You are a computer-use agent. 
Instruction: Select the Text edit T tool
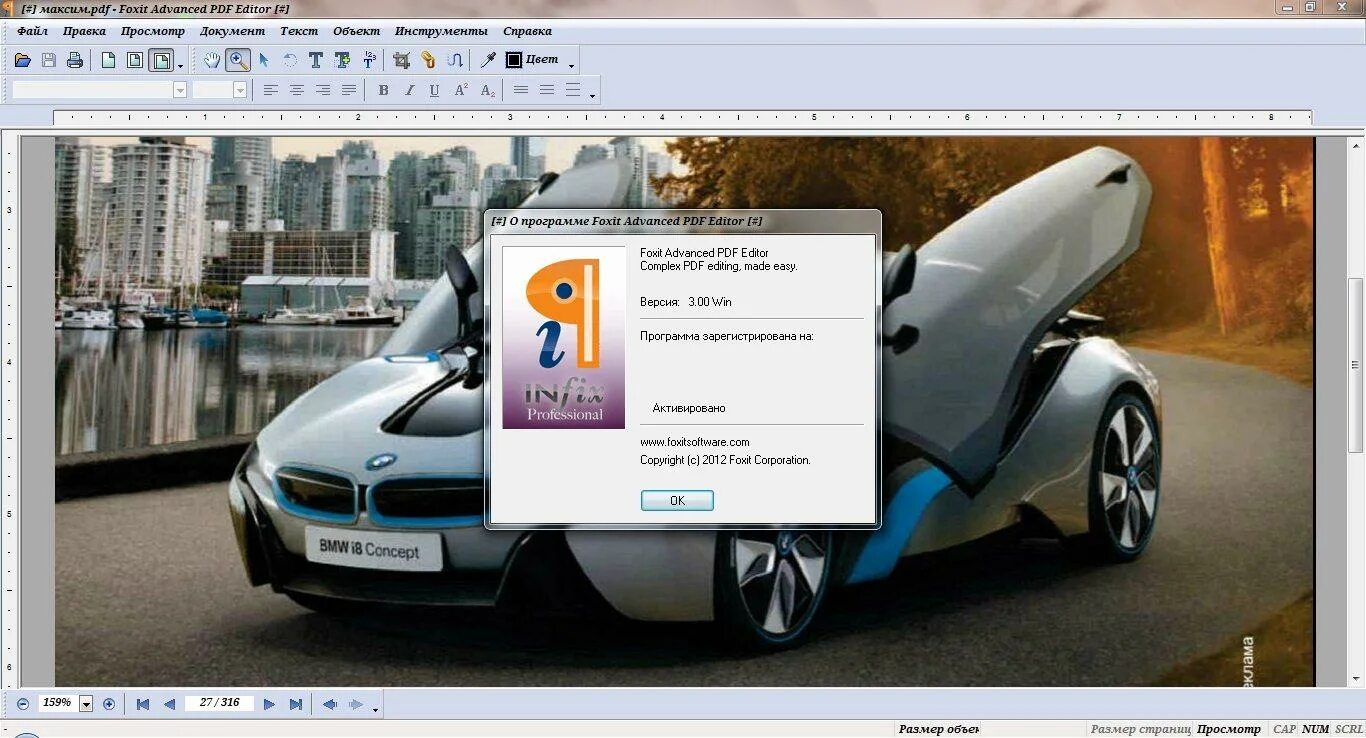coord(315,60)
